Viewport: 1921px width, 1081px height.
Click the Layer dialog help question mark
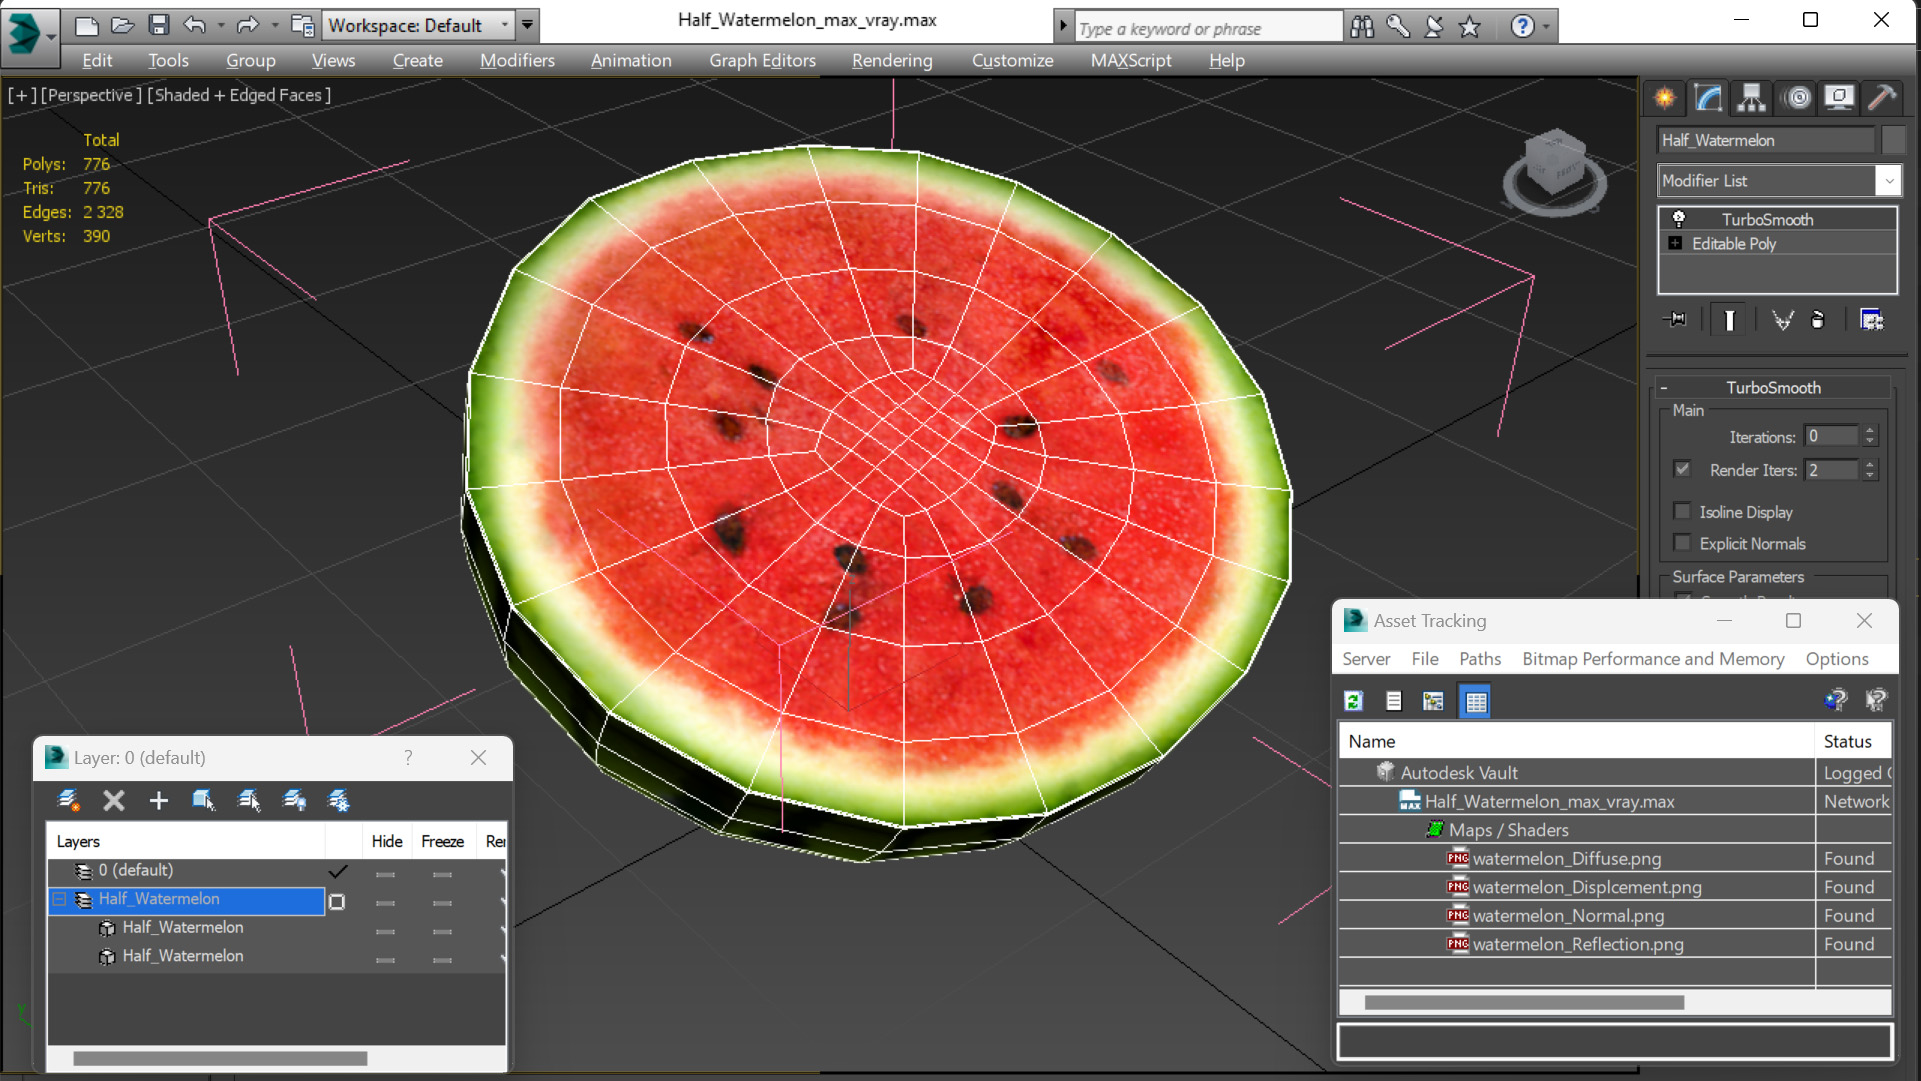[x=408, y=758]
